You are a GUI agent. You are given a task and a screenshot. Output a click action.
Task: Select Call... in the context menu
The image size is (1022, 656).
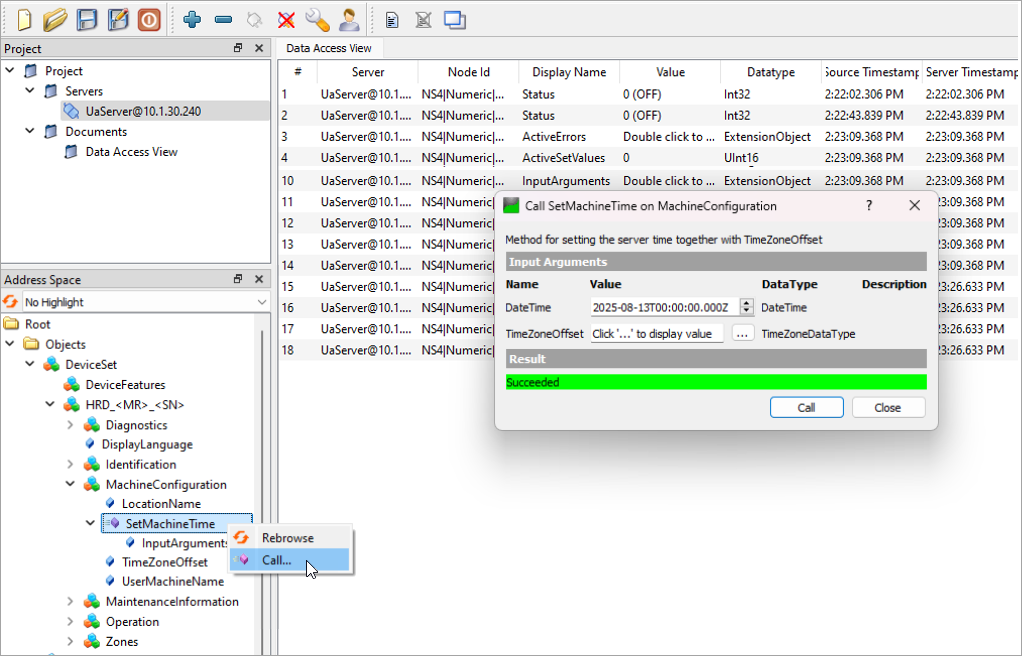[277, 560]
